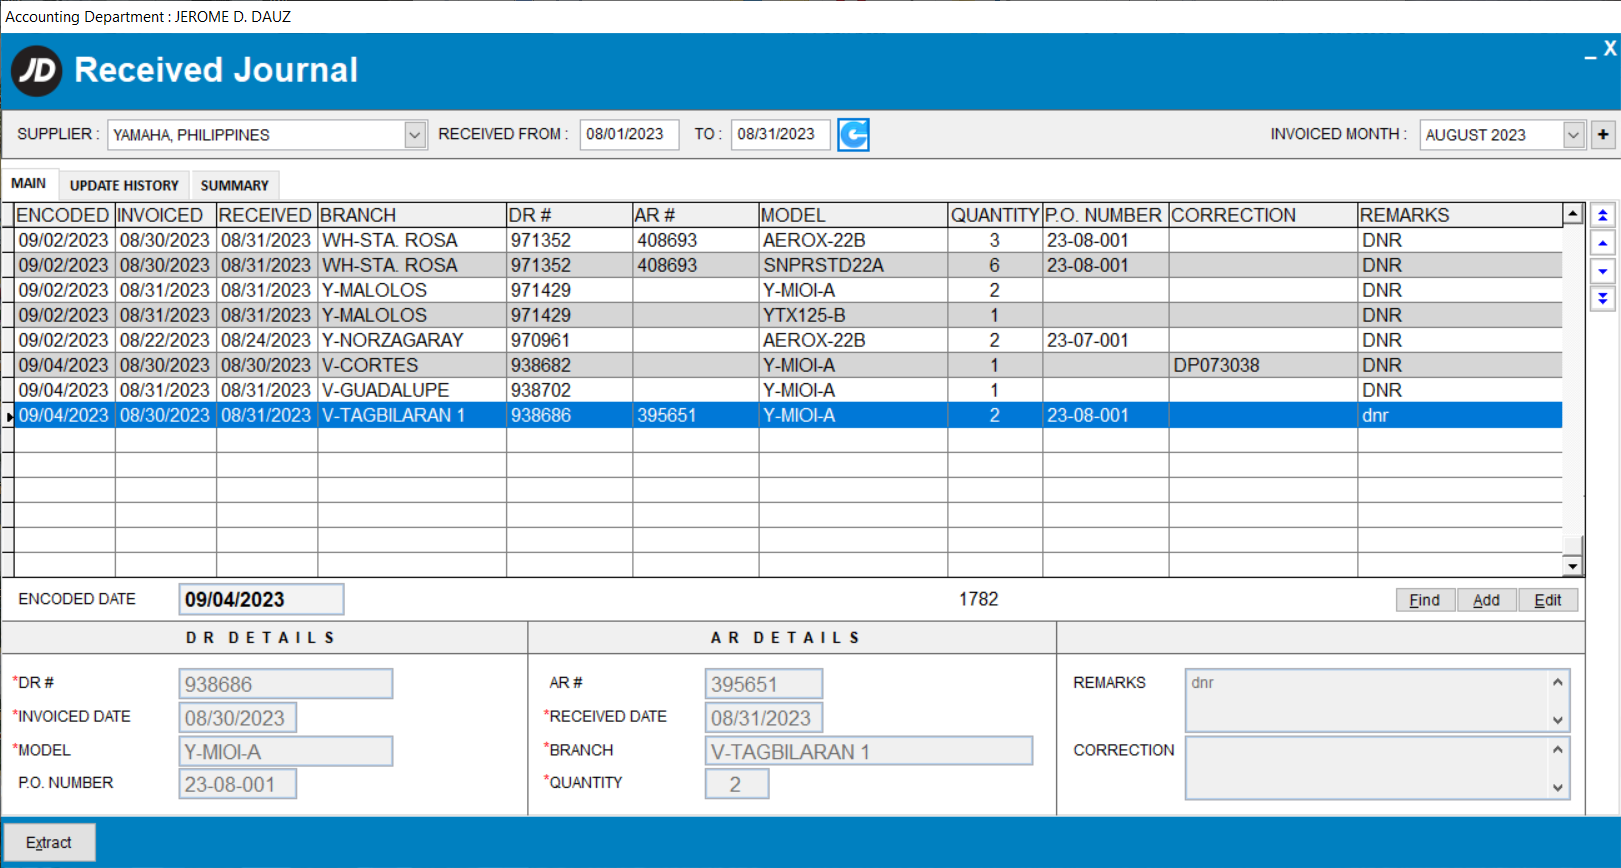The height and width of the screenshot is (868, 1621).
Task: Click the RECEIVED column header
Action: [267, 215]
